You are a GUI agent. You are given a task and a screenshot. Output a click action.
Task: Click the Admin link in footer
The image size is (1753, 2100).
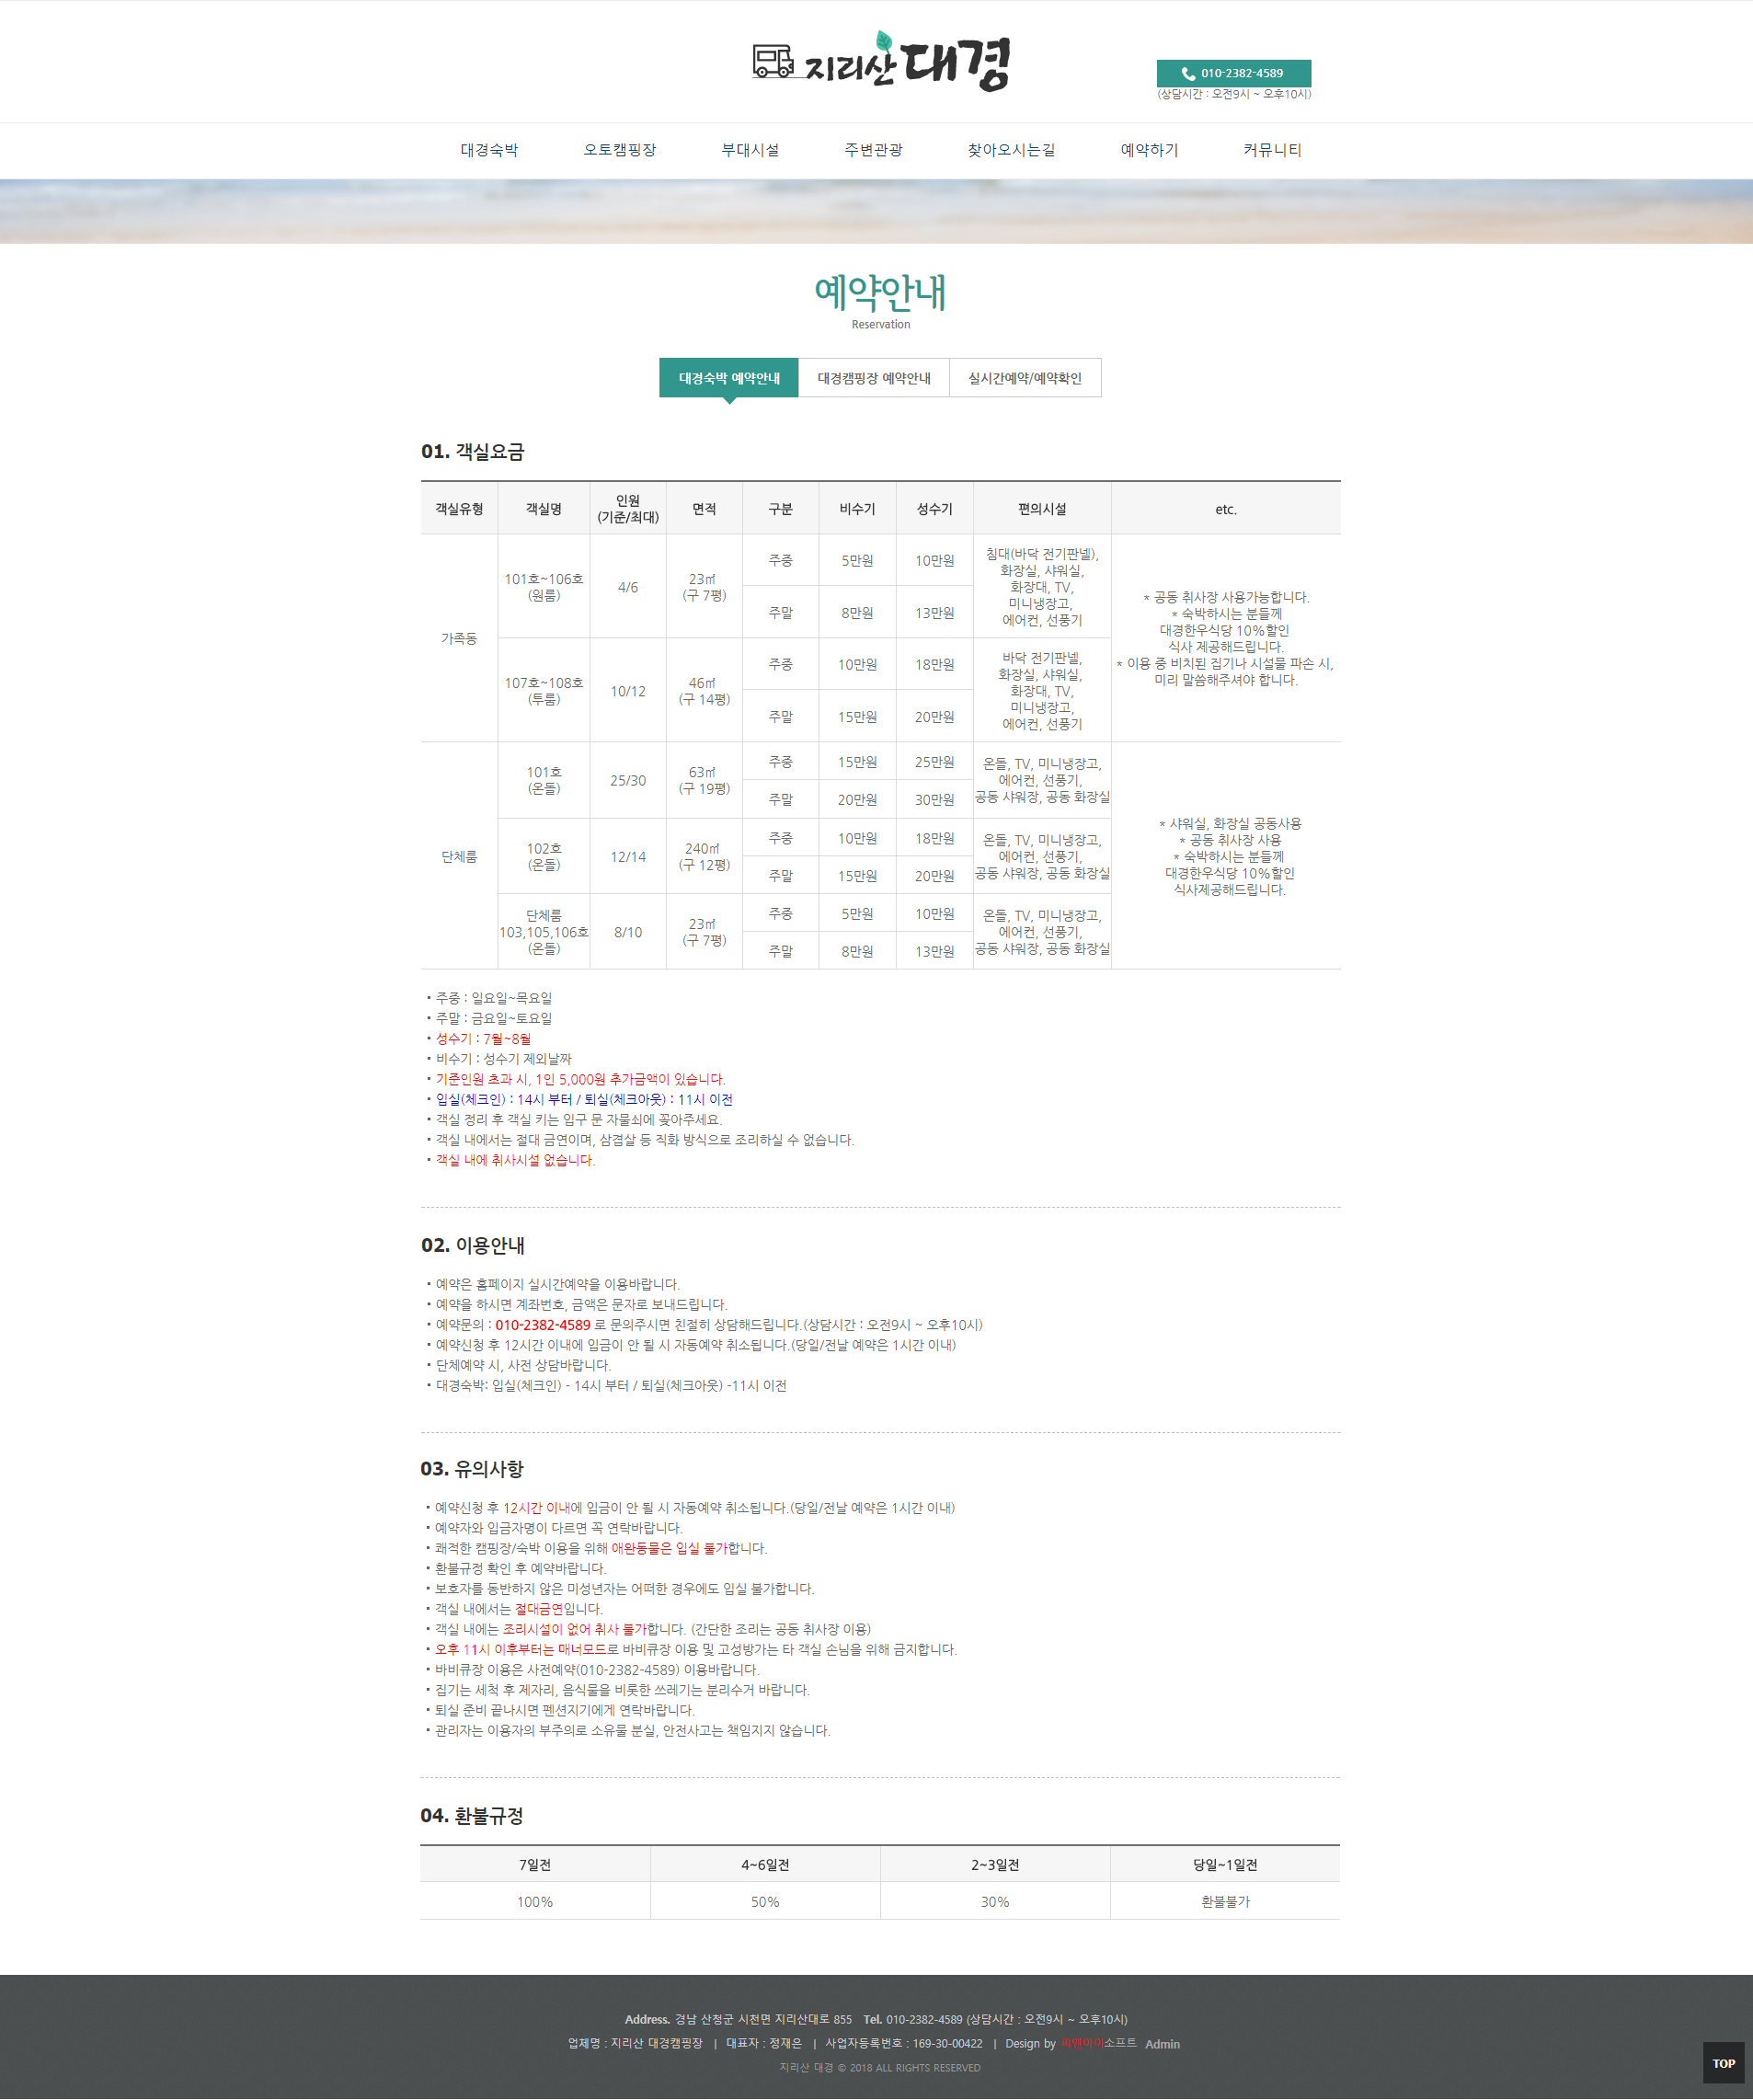coord(1162,2044)
